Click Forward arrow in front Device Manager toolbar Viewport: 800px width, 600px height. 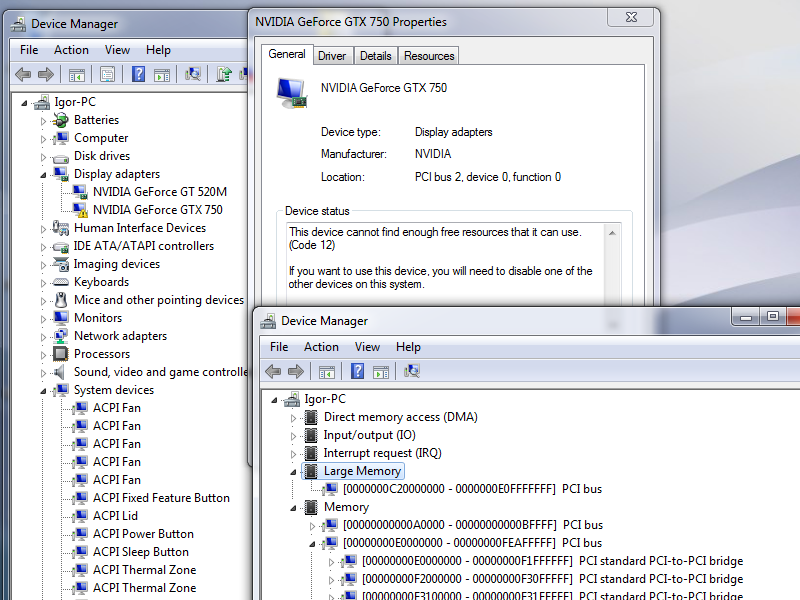point(296,371)
